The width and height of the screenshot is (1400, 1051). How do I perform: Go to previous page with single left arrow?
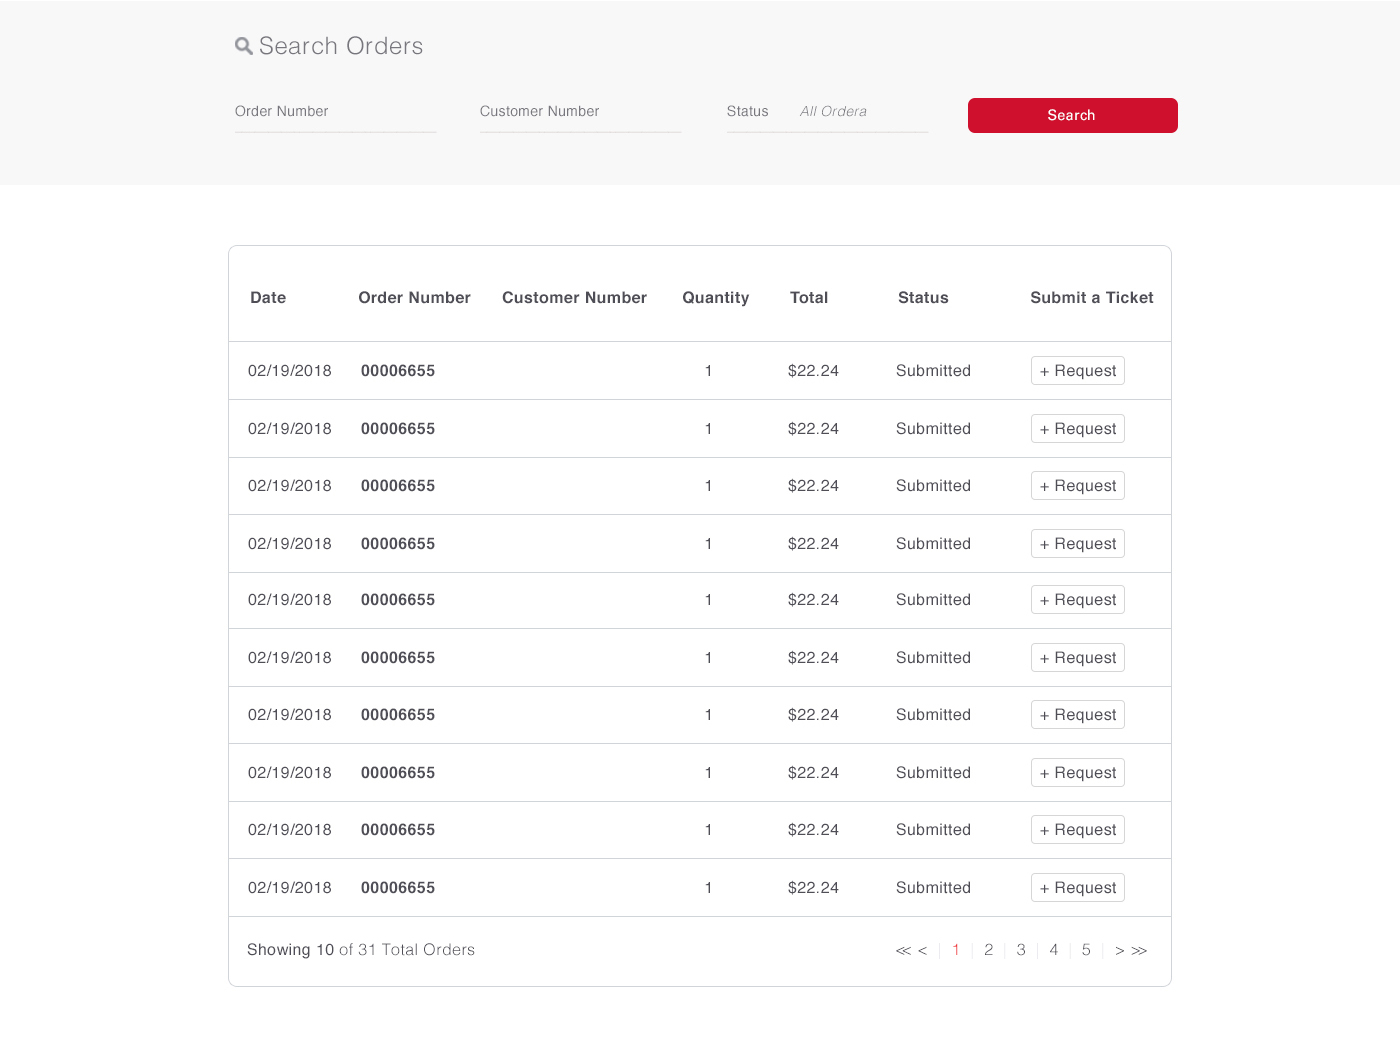[922, 951]
